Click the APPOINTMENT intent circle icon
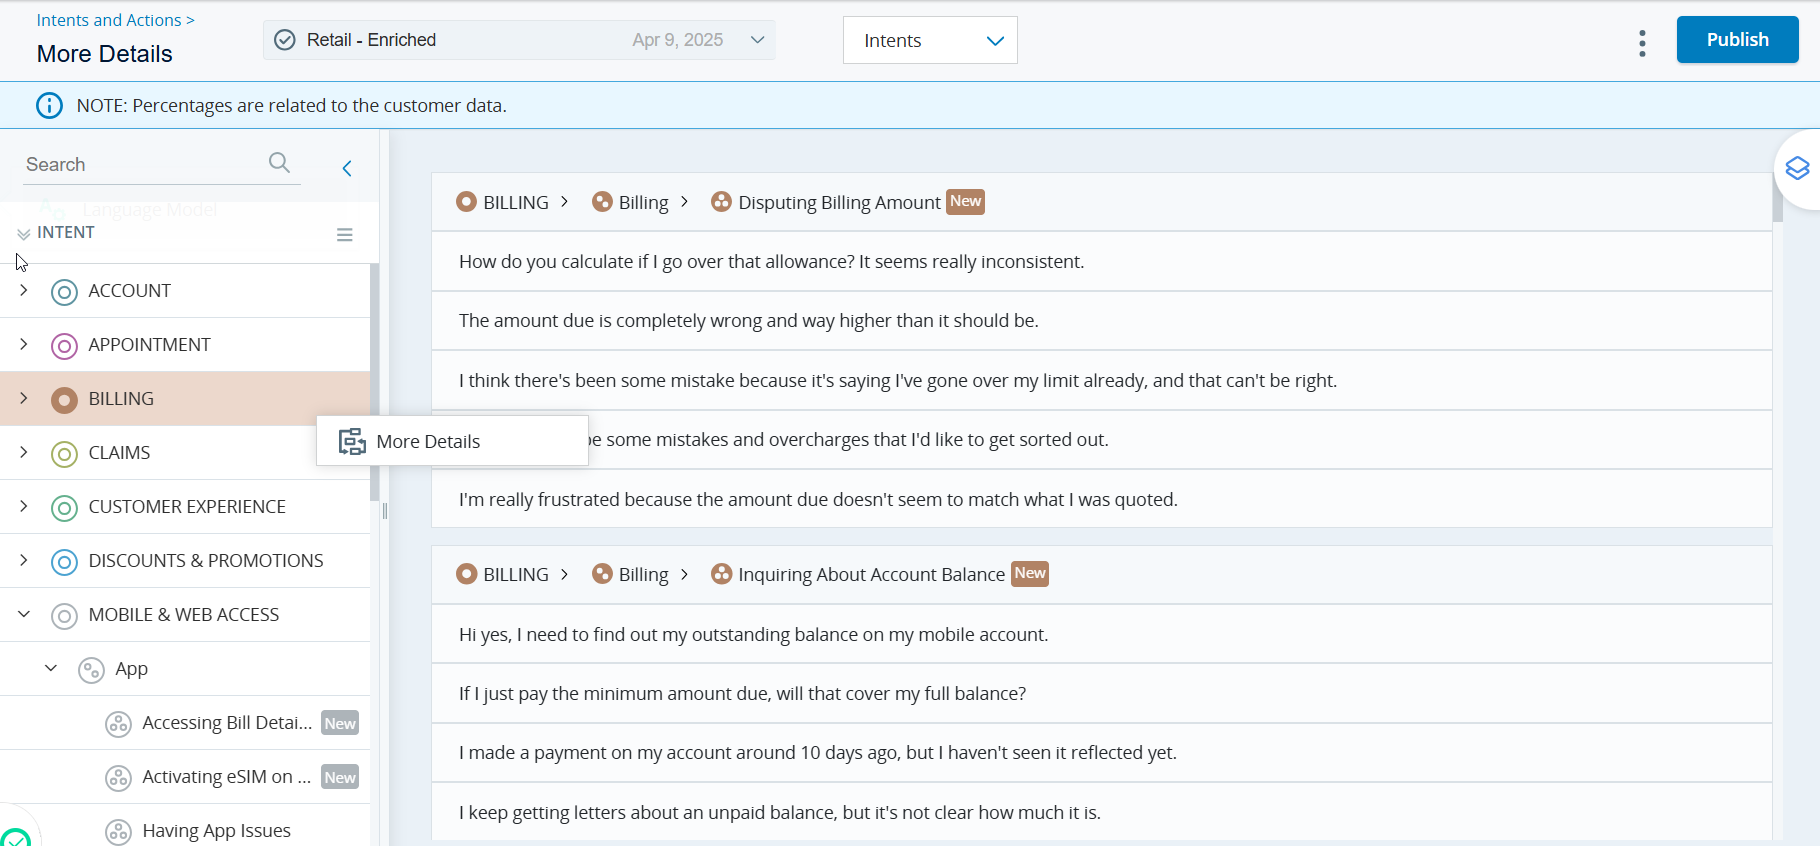Viewport: 1820px width, 846px height. point(64,346)
